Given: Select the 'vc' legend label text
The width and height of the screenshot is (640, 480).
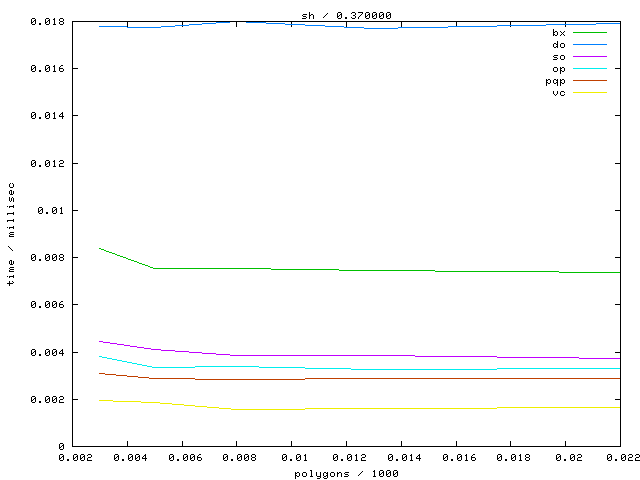Looking at the screenshot, I should tap(558, 93).
